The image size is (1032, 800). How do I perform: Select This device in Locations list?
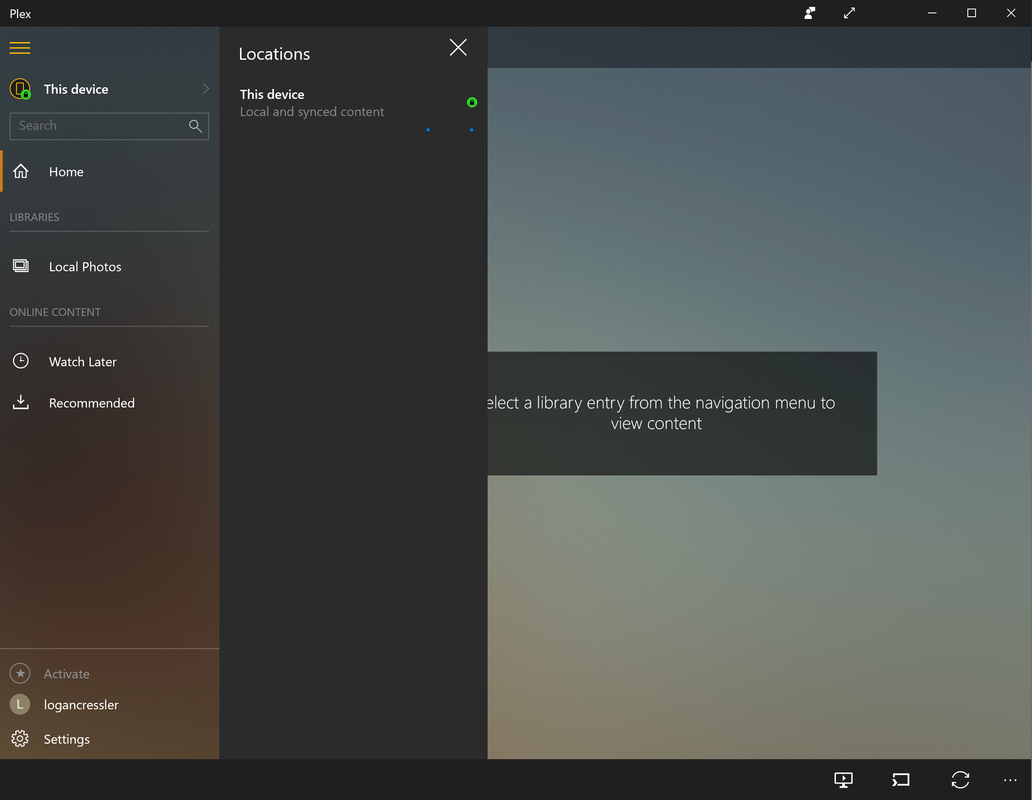353,103
